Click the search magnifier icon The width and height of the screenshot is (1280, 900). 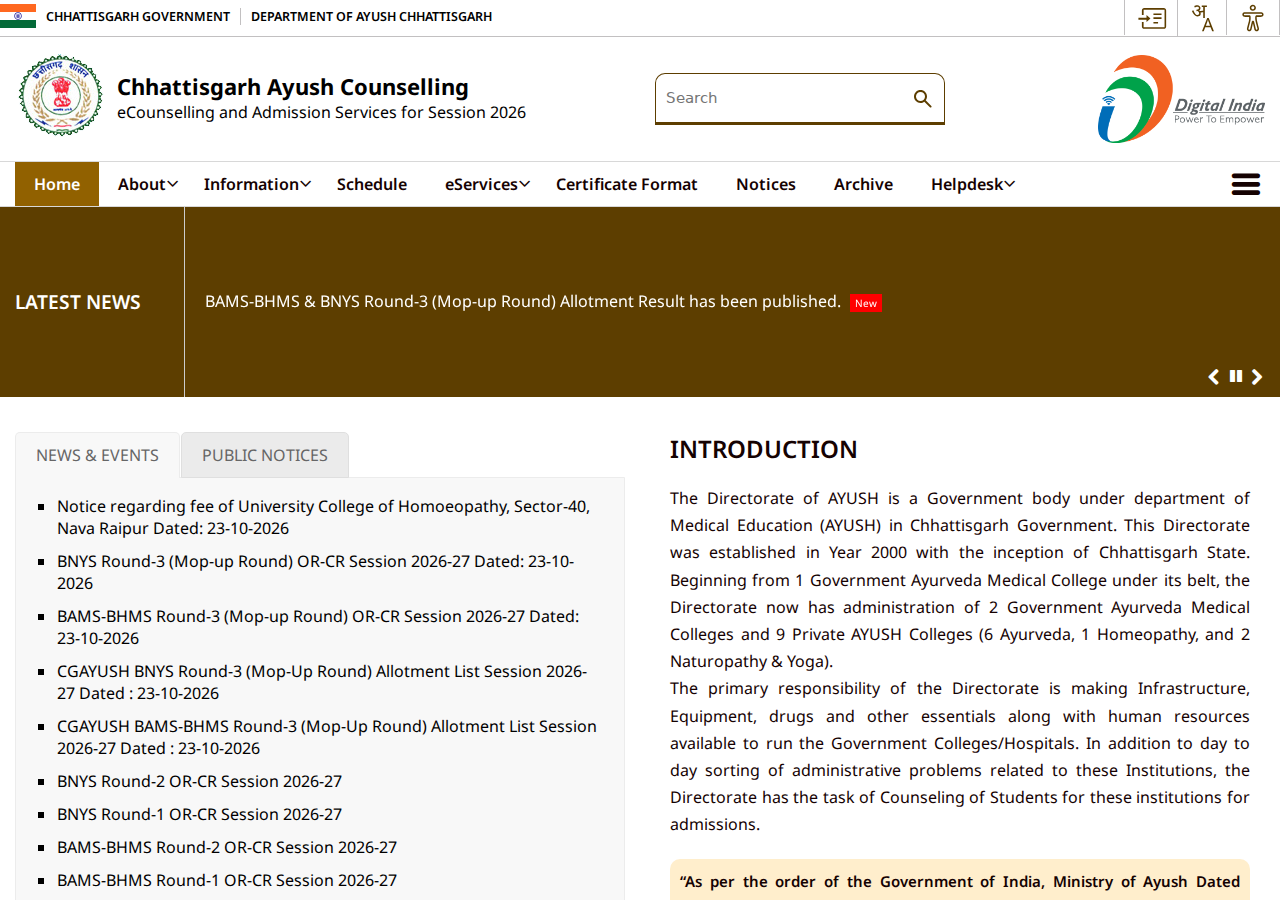point(922,98)
